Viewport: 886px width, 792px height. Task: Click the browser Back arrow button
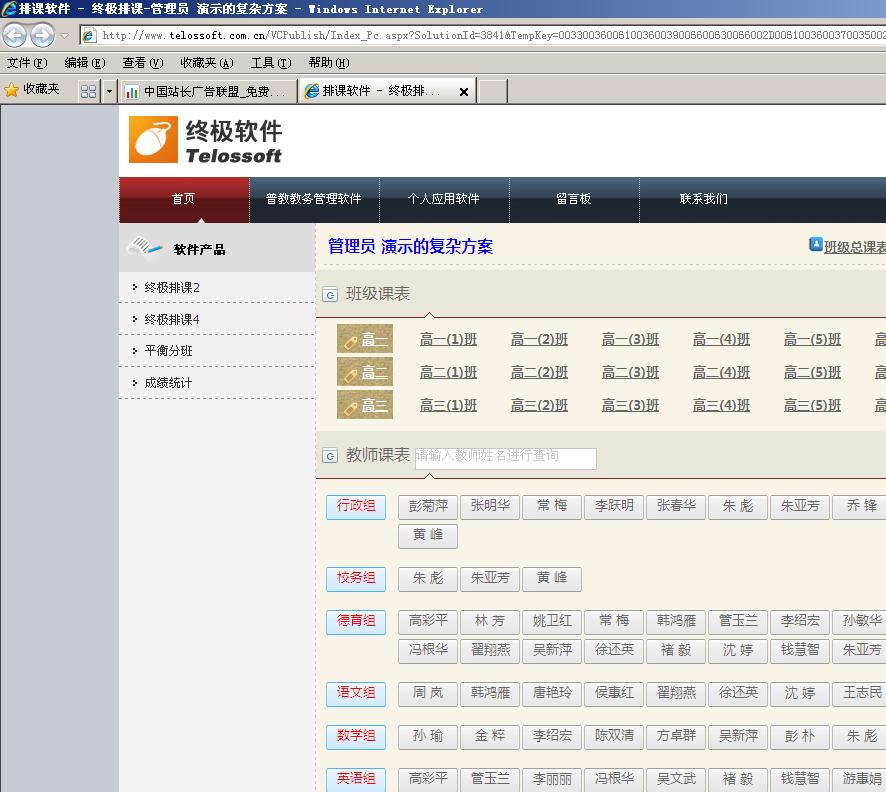15,36
